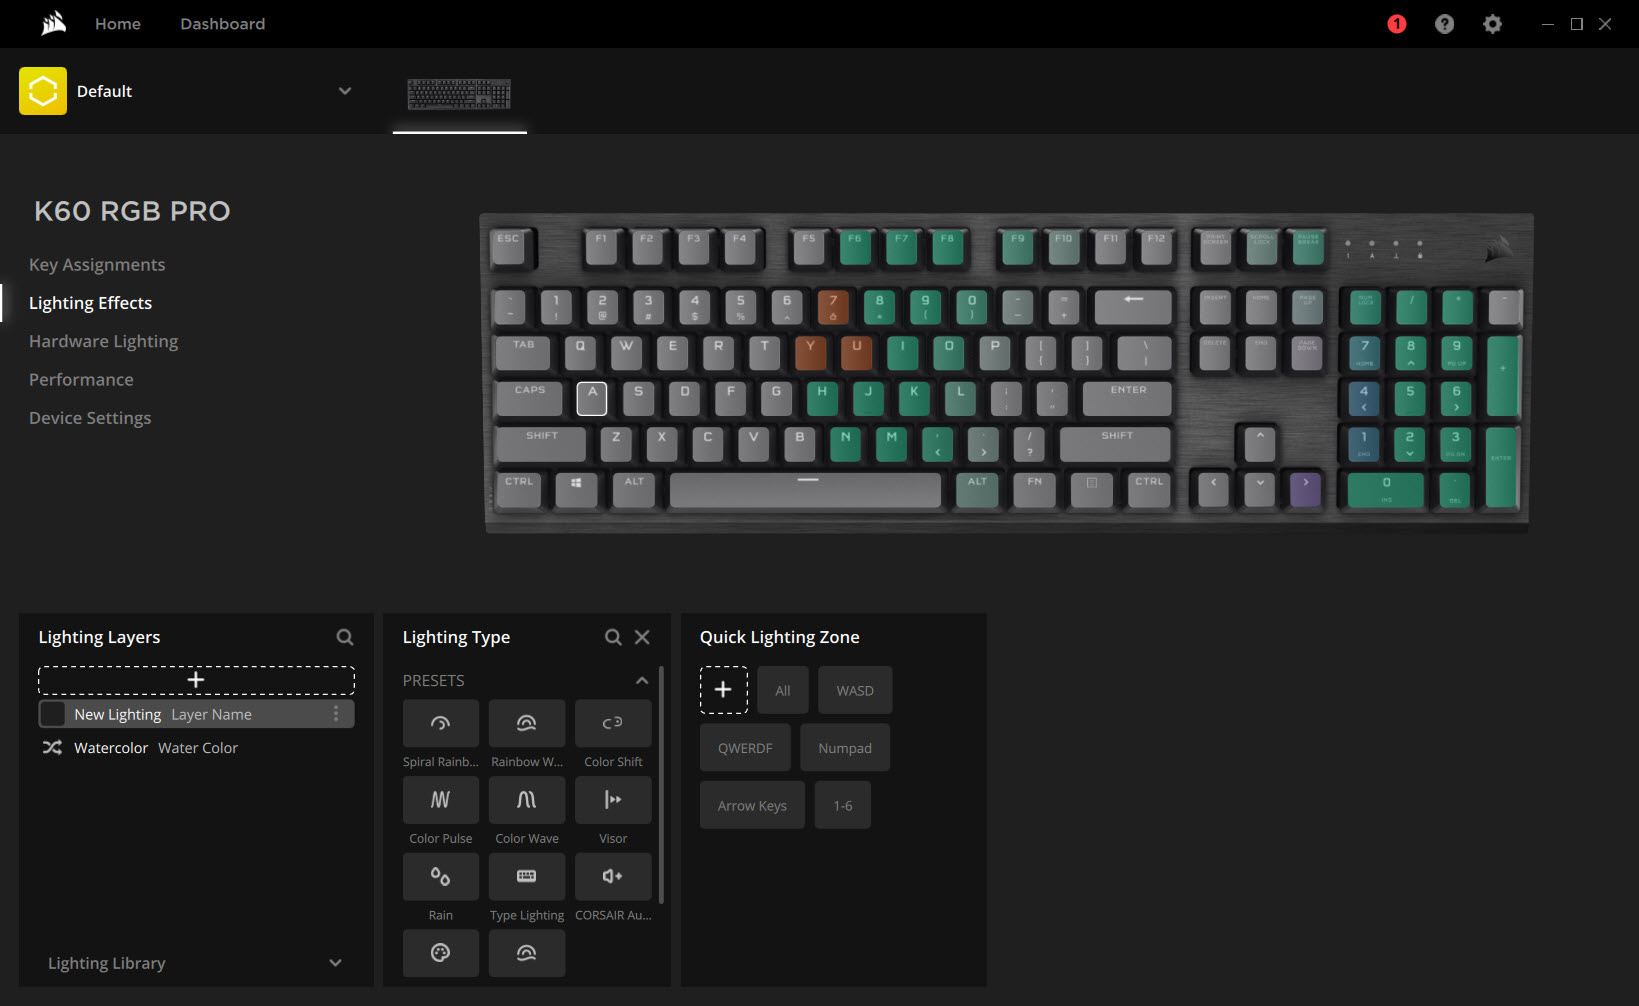The width and height of the screenshot is (1639, 1006).
Task: Select the WASD quick lighting zone
Action: [x=855, y=691]
